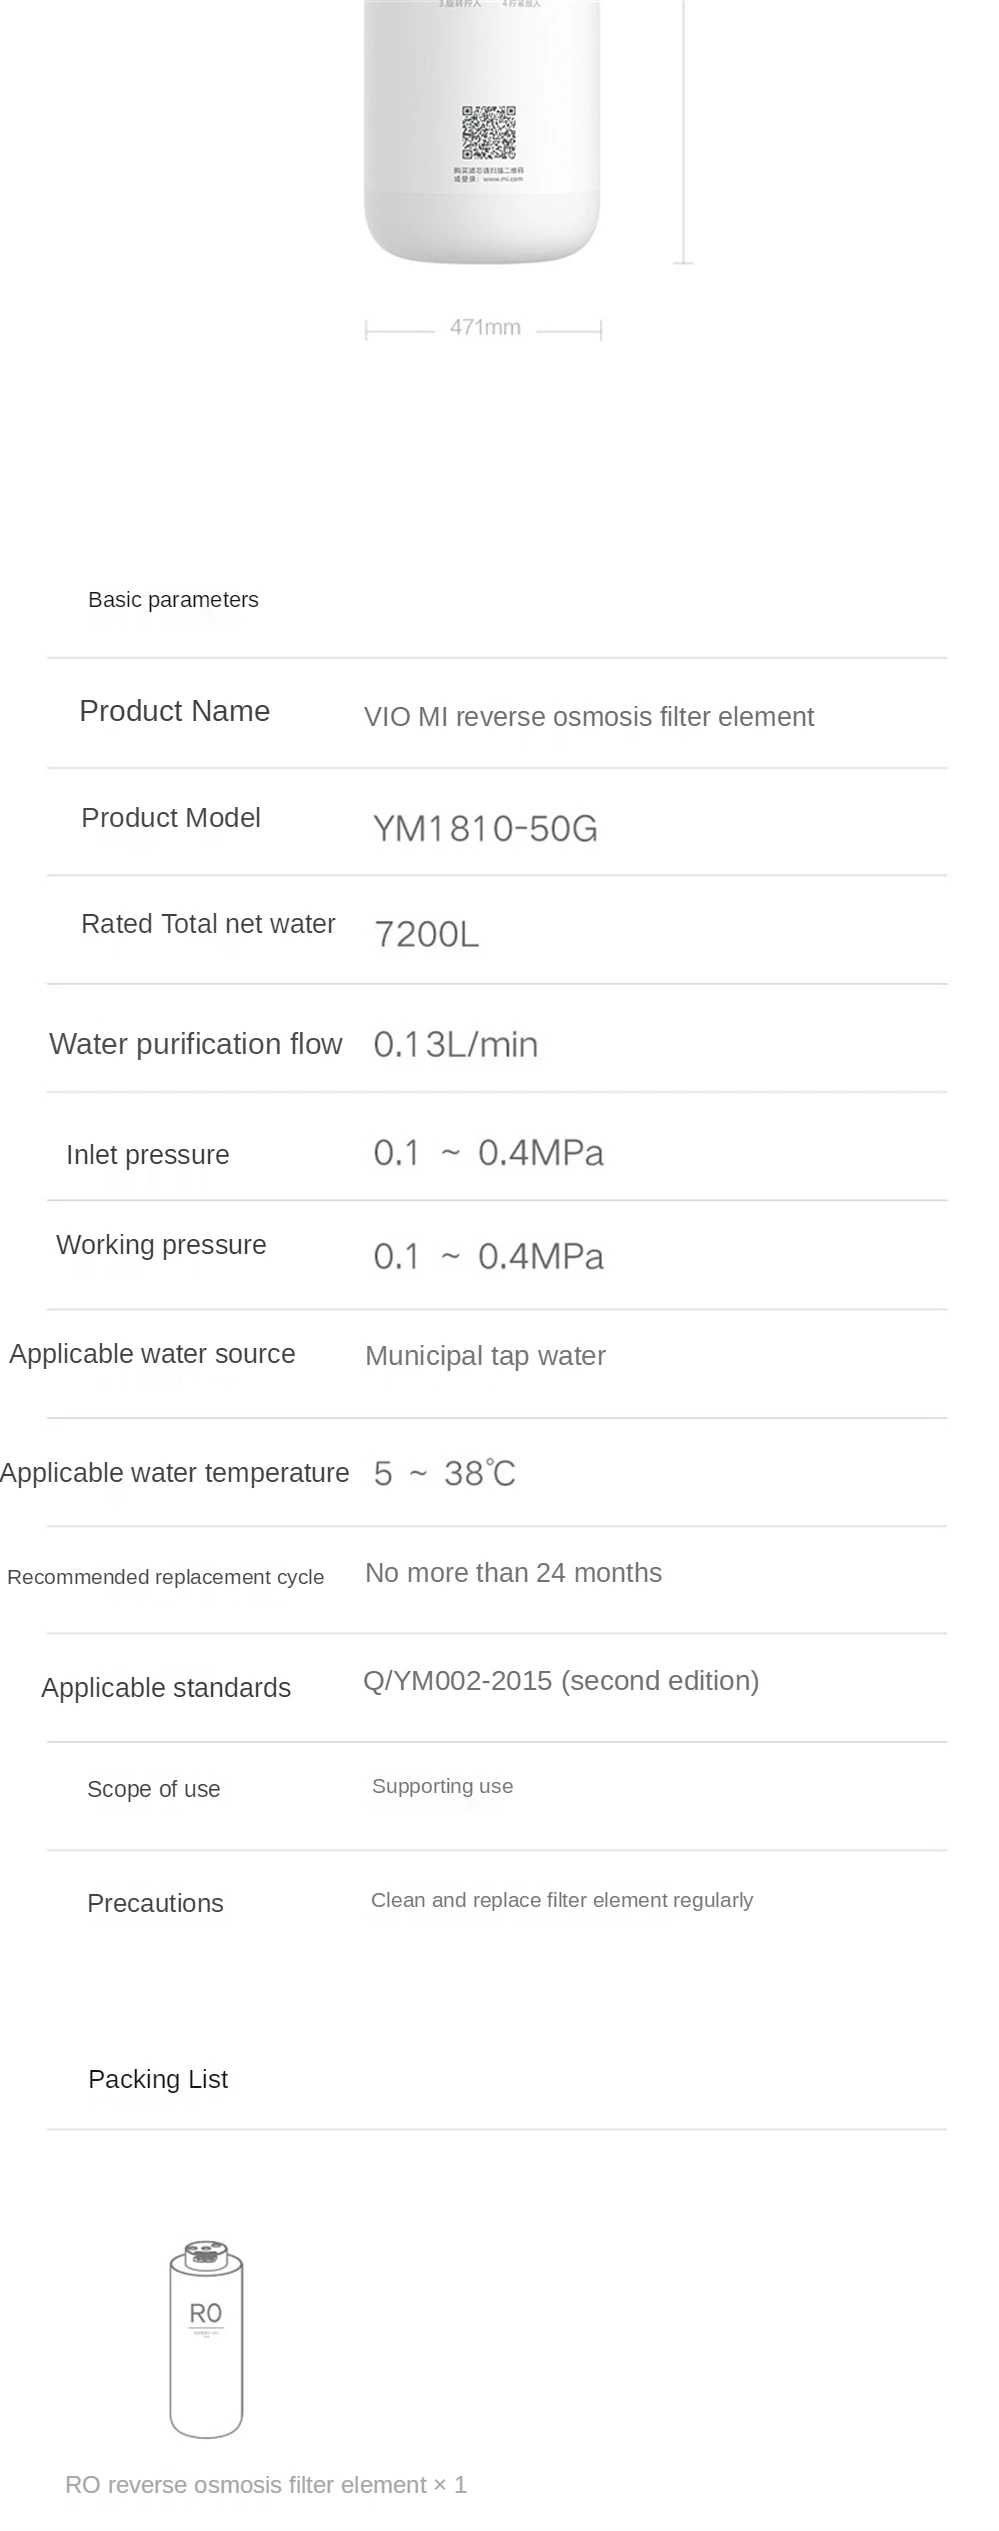
Task: Click the RO filter cartridge illustration
Action: pos(206,2338)
